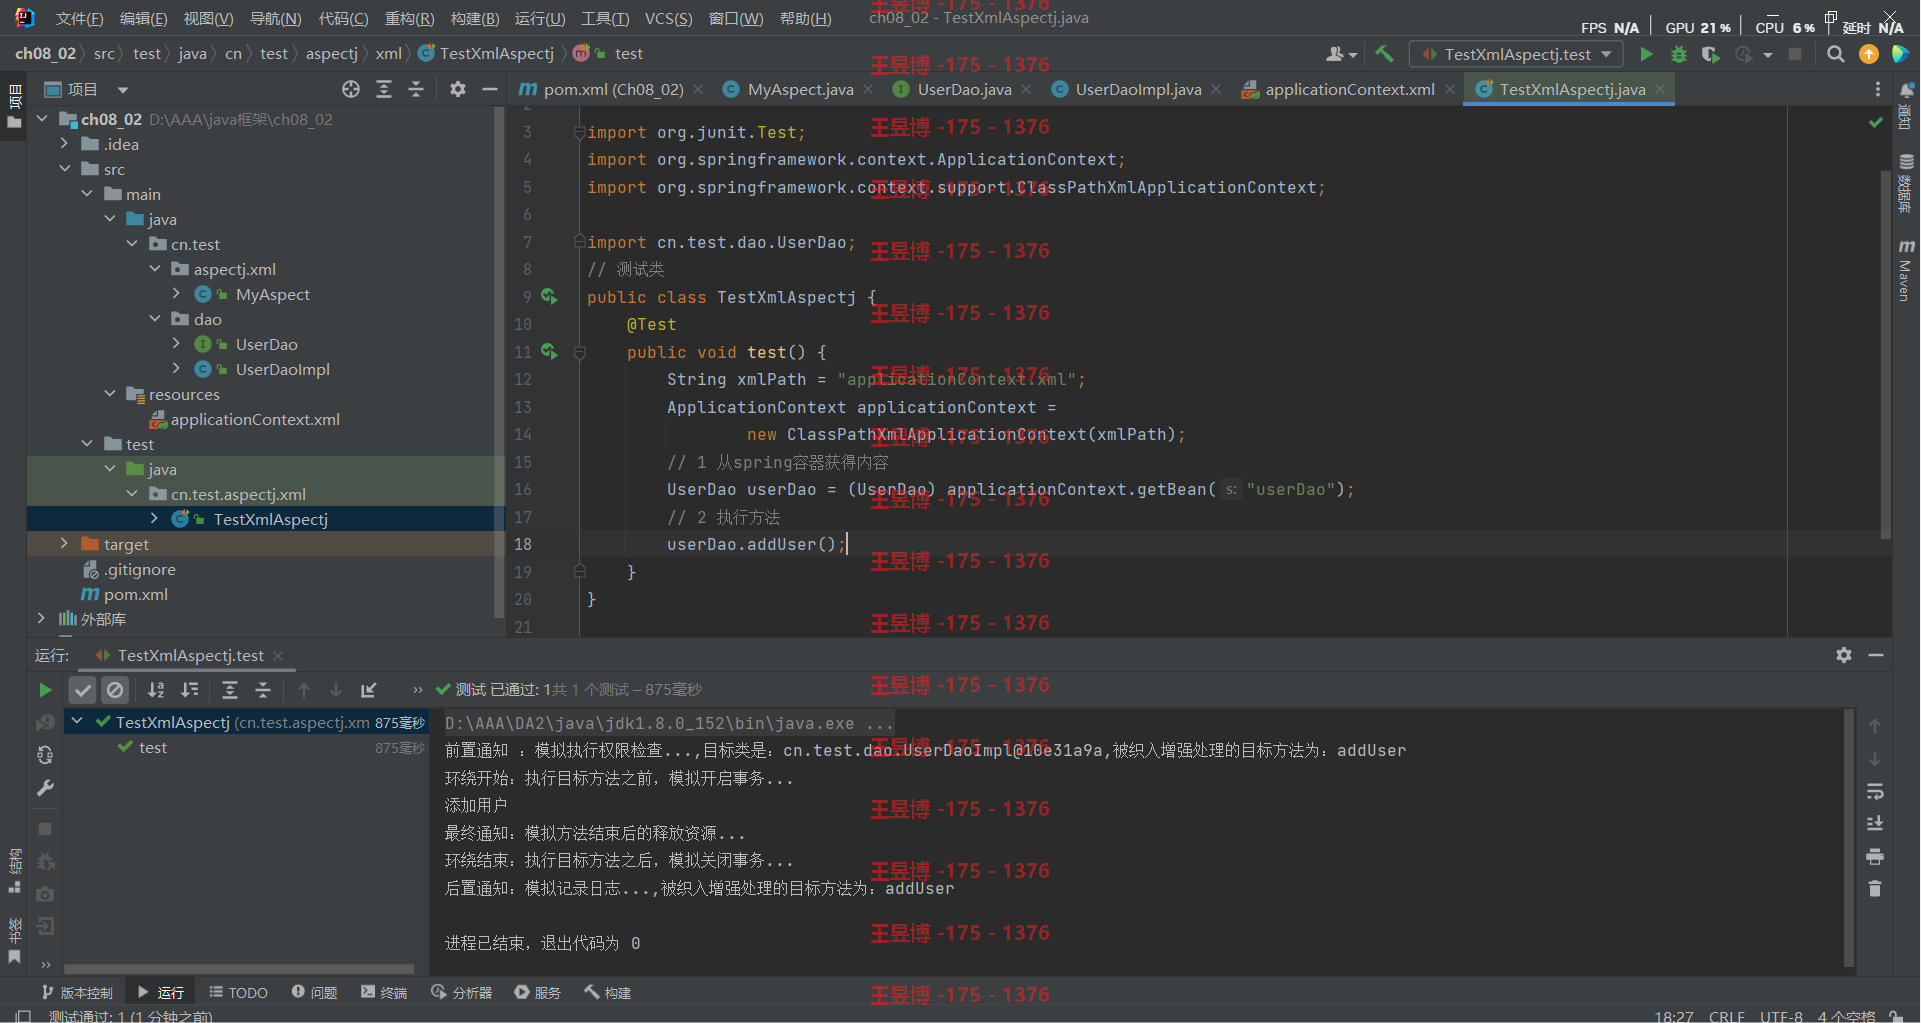Collapse all test results
Viewport: 1921px width, 1023px height.
pyautogui.click(x=262, y=690)
